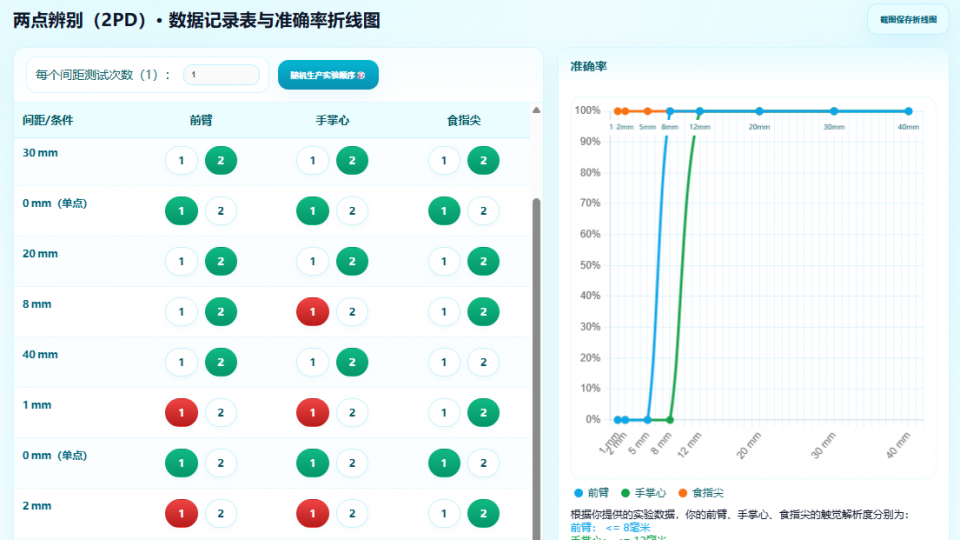Image resolution: width=960 pixels, height=540 pixels.
Task: Select 1 for 食指尖 in 40 mm row
Action: click(x=444, y=362)
